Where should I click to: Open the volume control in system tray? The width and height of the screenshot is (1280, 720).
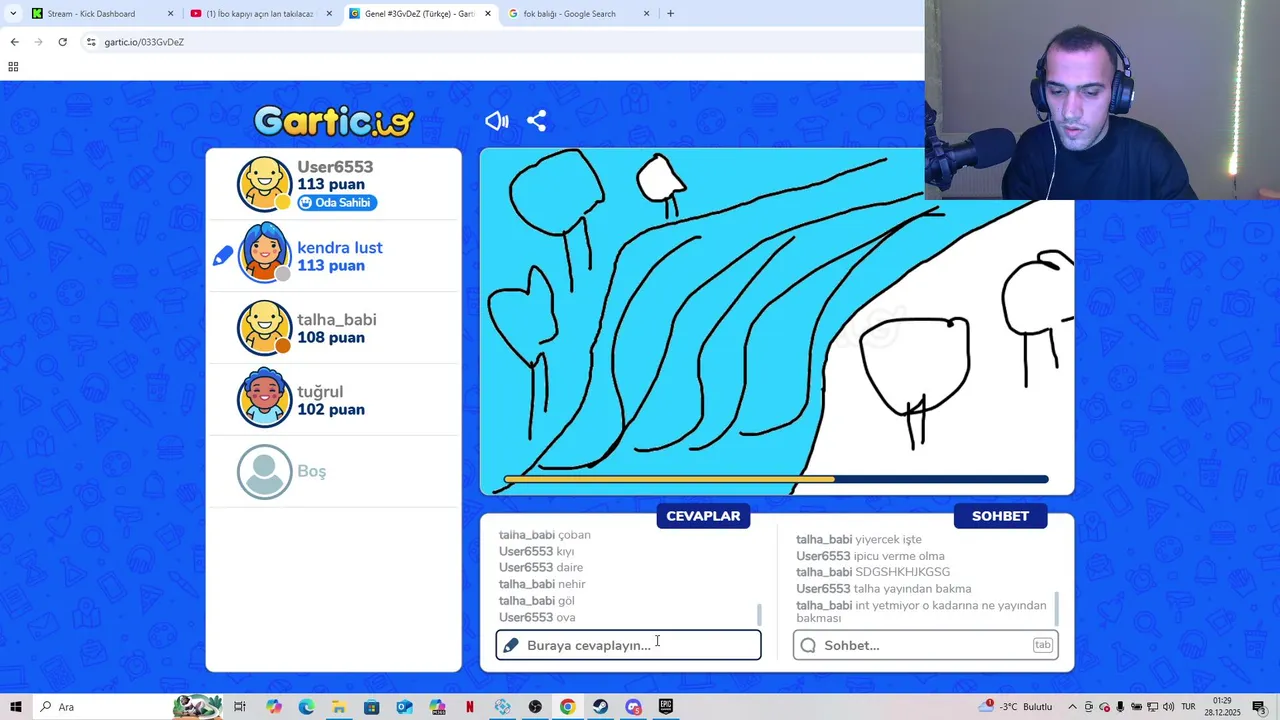point(1168,707)
